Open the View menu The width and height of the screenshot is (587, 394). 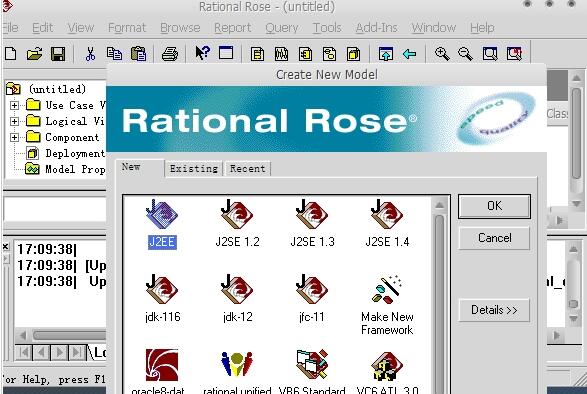[80, 28]
